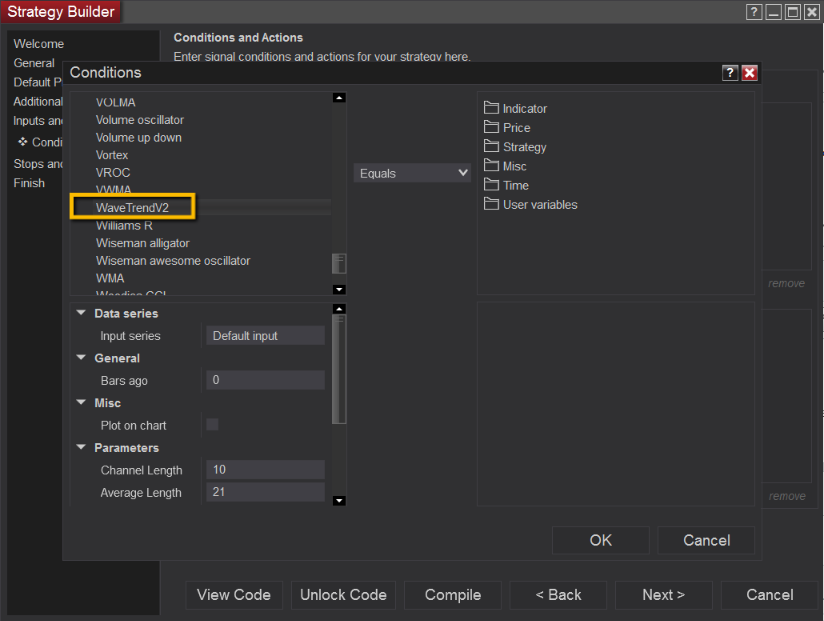Click the Misc folder icon
This screenshot has height=621, width=824.
[491, 165]
